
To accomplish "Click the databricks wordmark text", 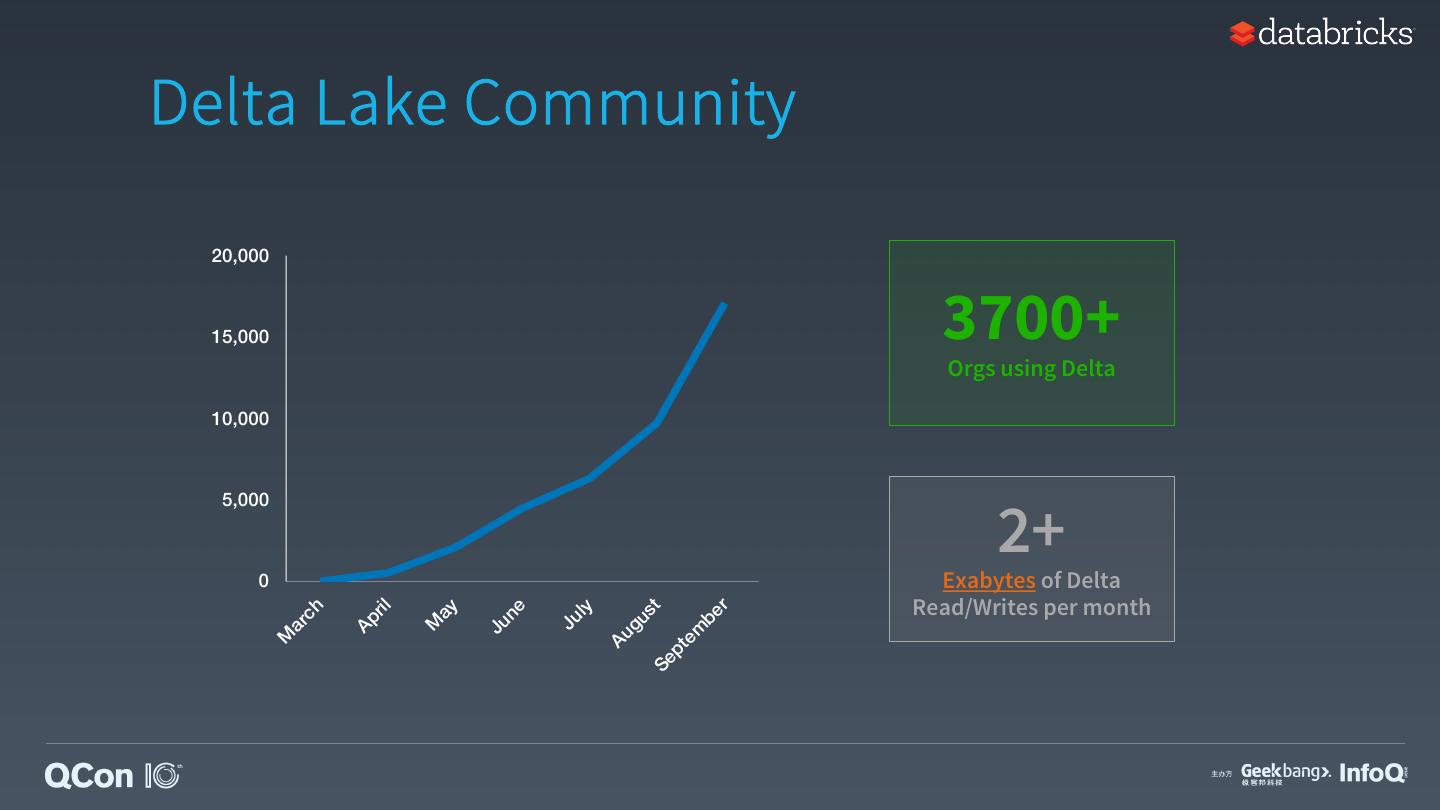I will pyautogui.click(x=1336, y=33).
